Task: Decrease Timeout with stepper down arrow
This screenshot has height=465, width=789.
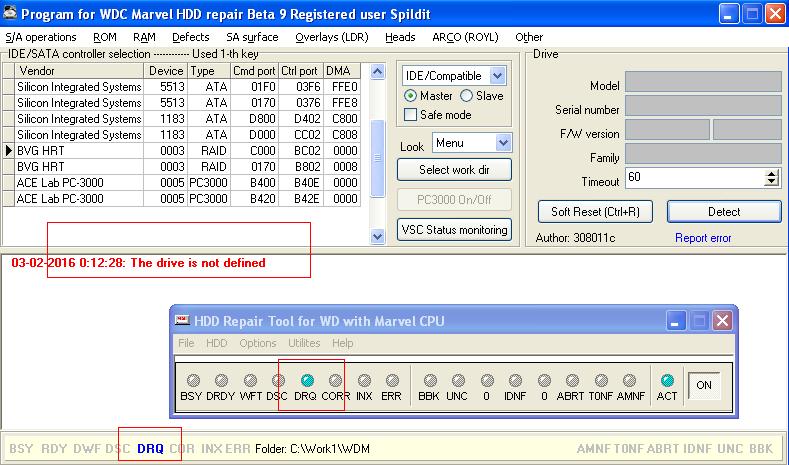Action: coord(771,182)
